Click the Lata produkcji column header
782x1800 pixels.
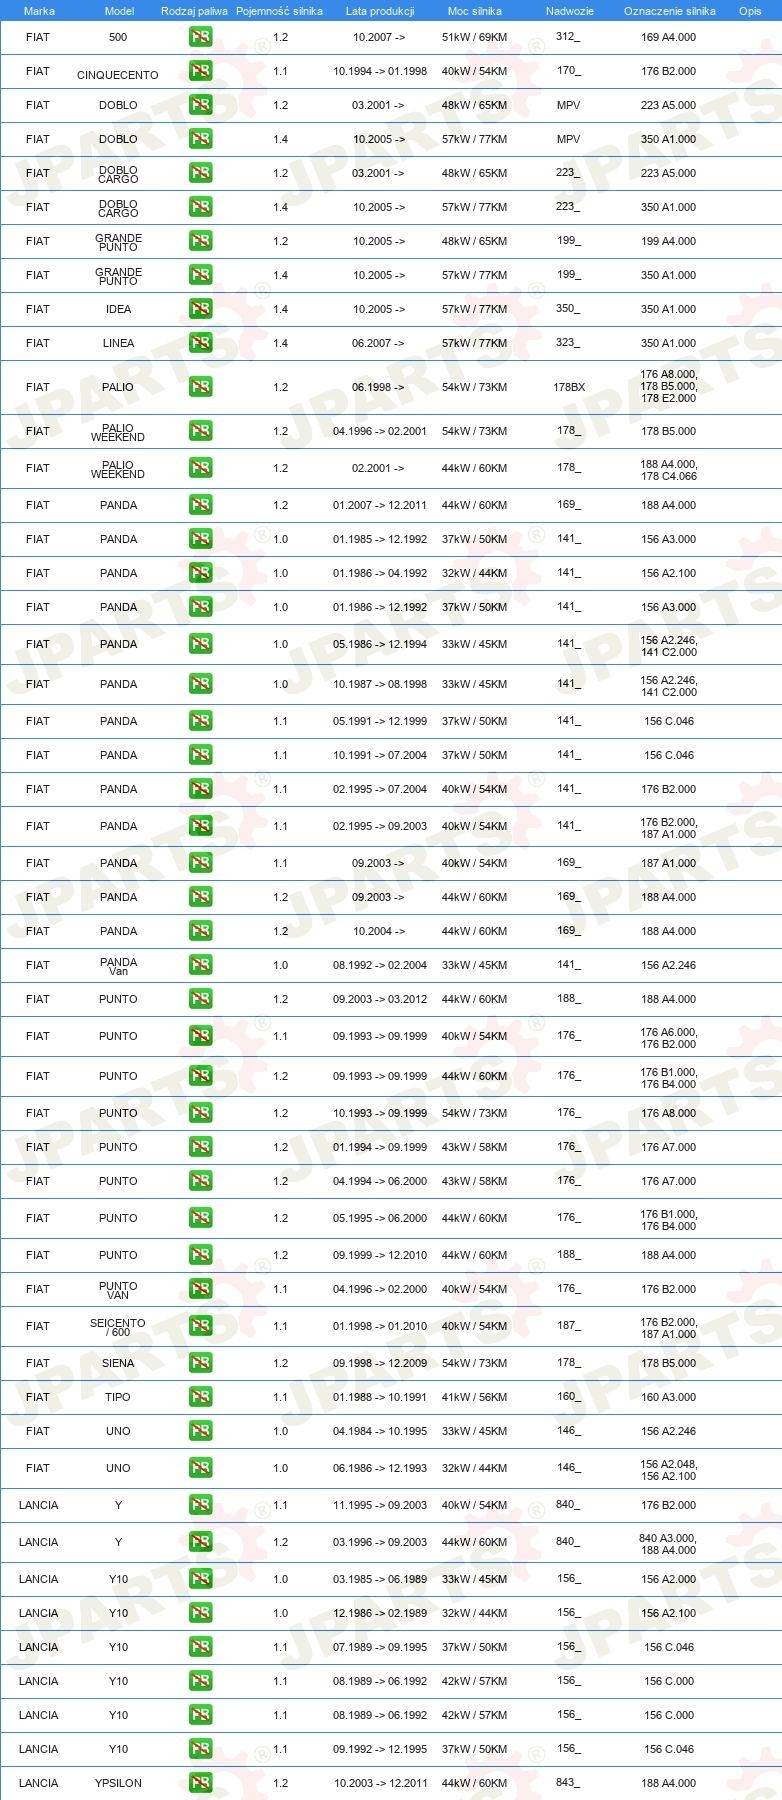coord(380,11)
